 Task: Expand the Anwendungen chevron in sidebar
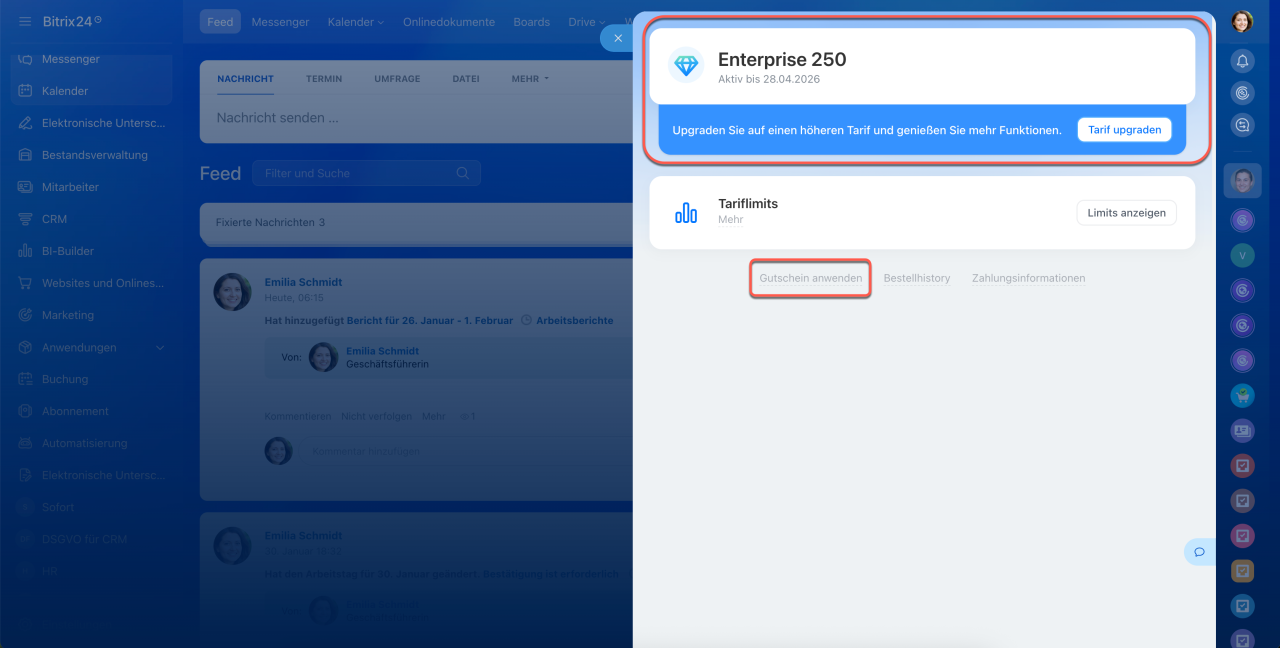point(160,347)
